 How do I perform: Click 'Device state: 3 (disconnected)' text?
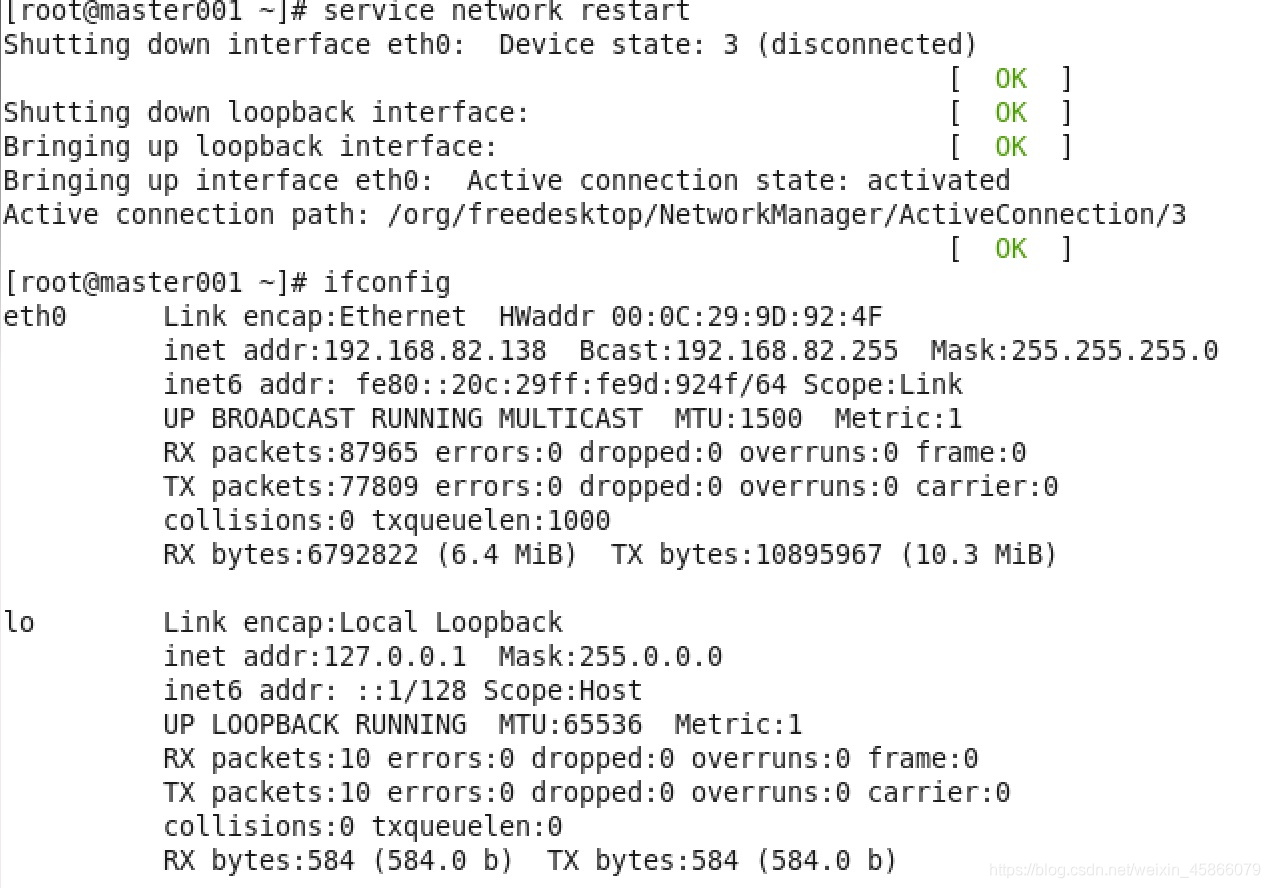737,45
